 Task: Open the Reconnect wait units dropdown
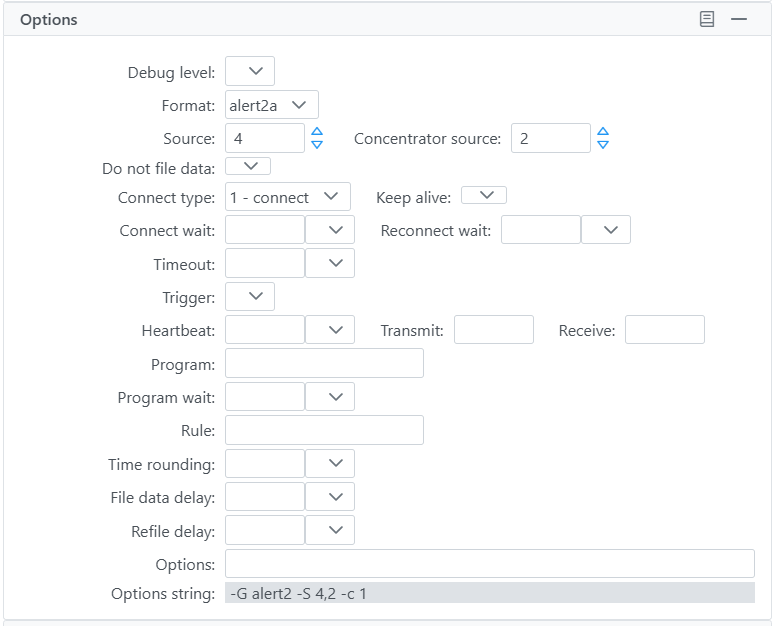click(x=606, y=230)
